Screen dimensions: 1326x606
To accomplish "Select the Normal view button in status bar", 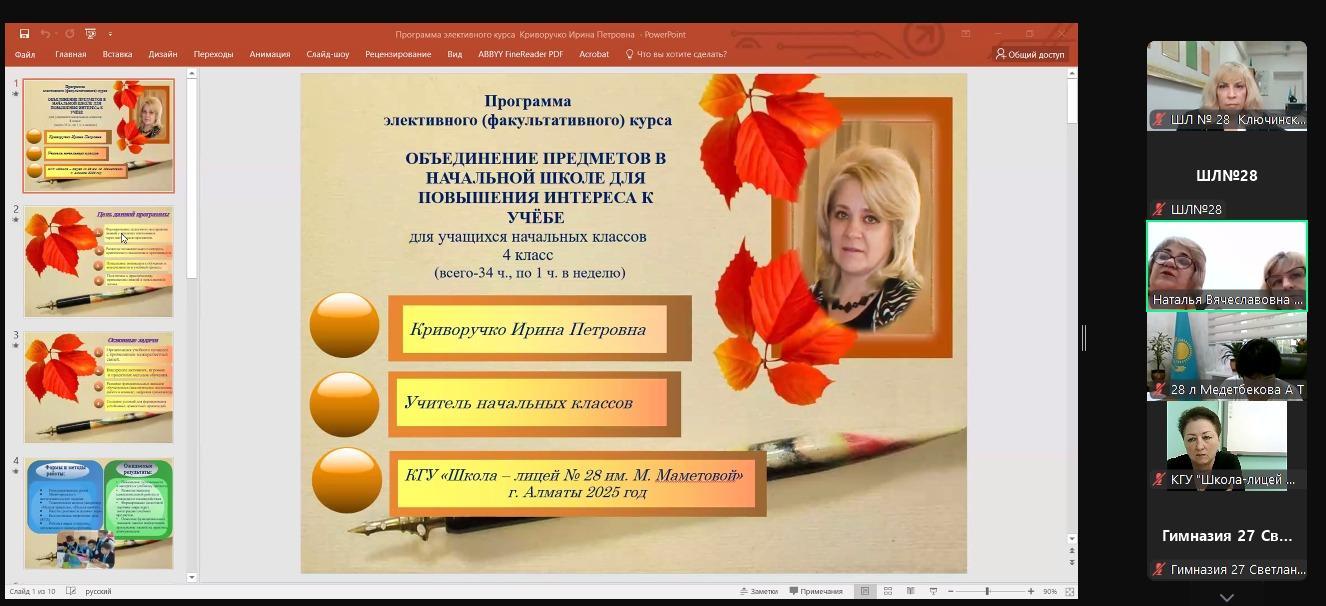I will [x=865, y=591].
